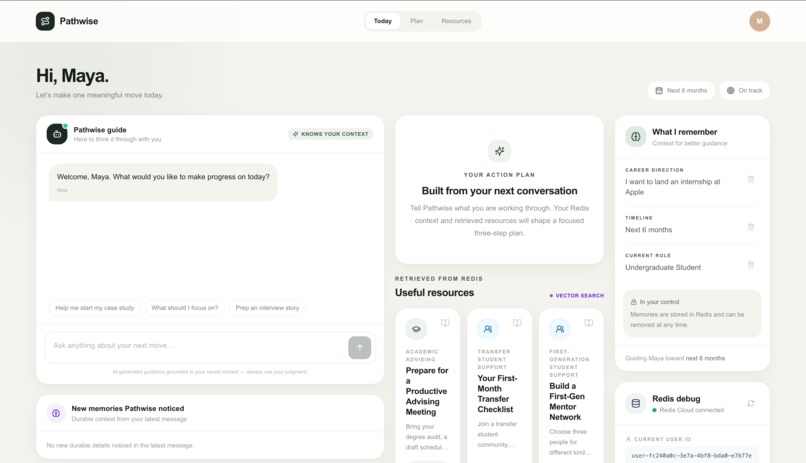Select the 'What should I focus on?' suggestion
This screenshot has height=463, width=806.
click(185, 308)
